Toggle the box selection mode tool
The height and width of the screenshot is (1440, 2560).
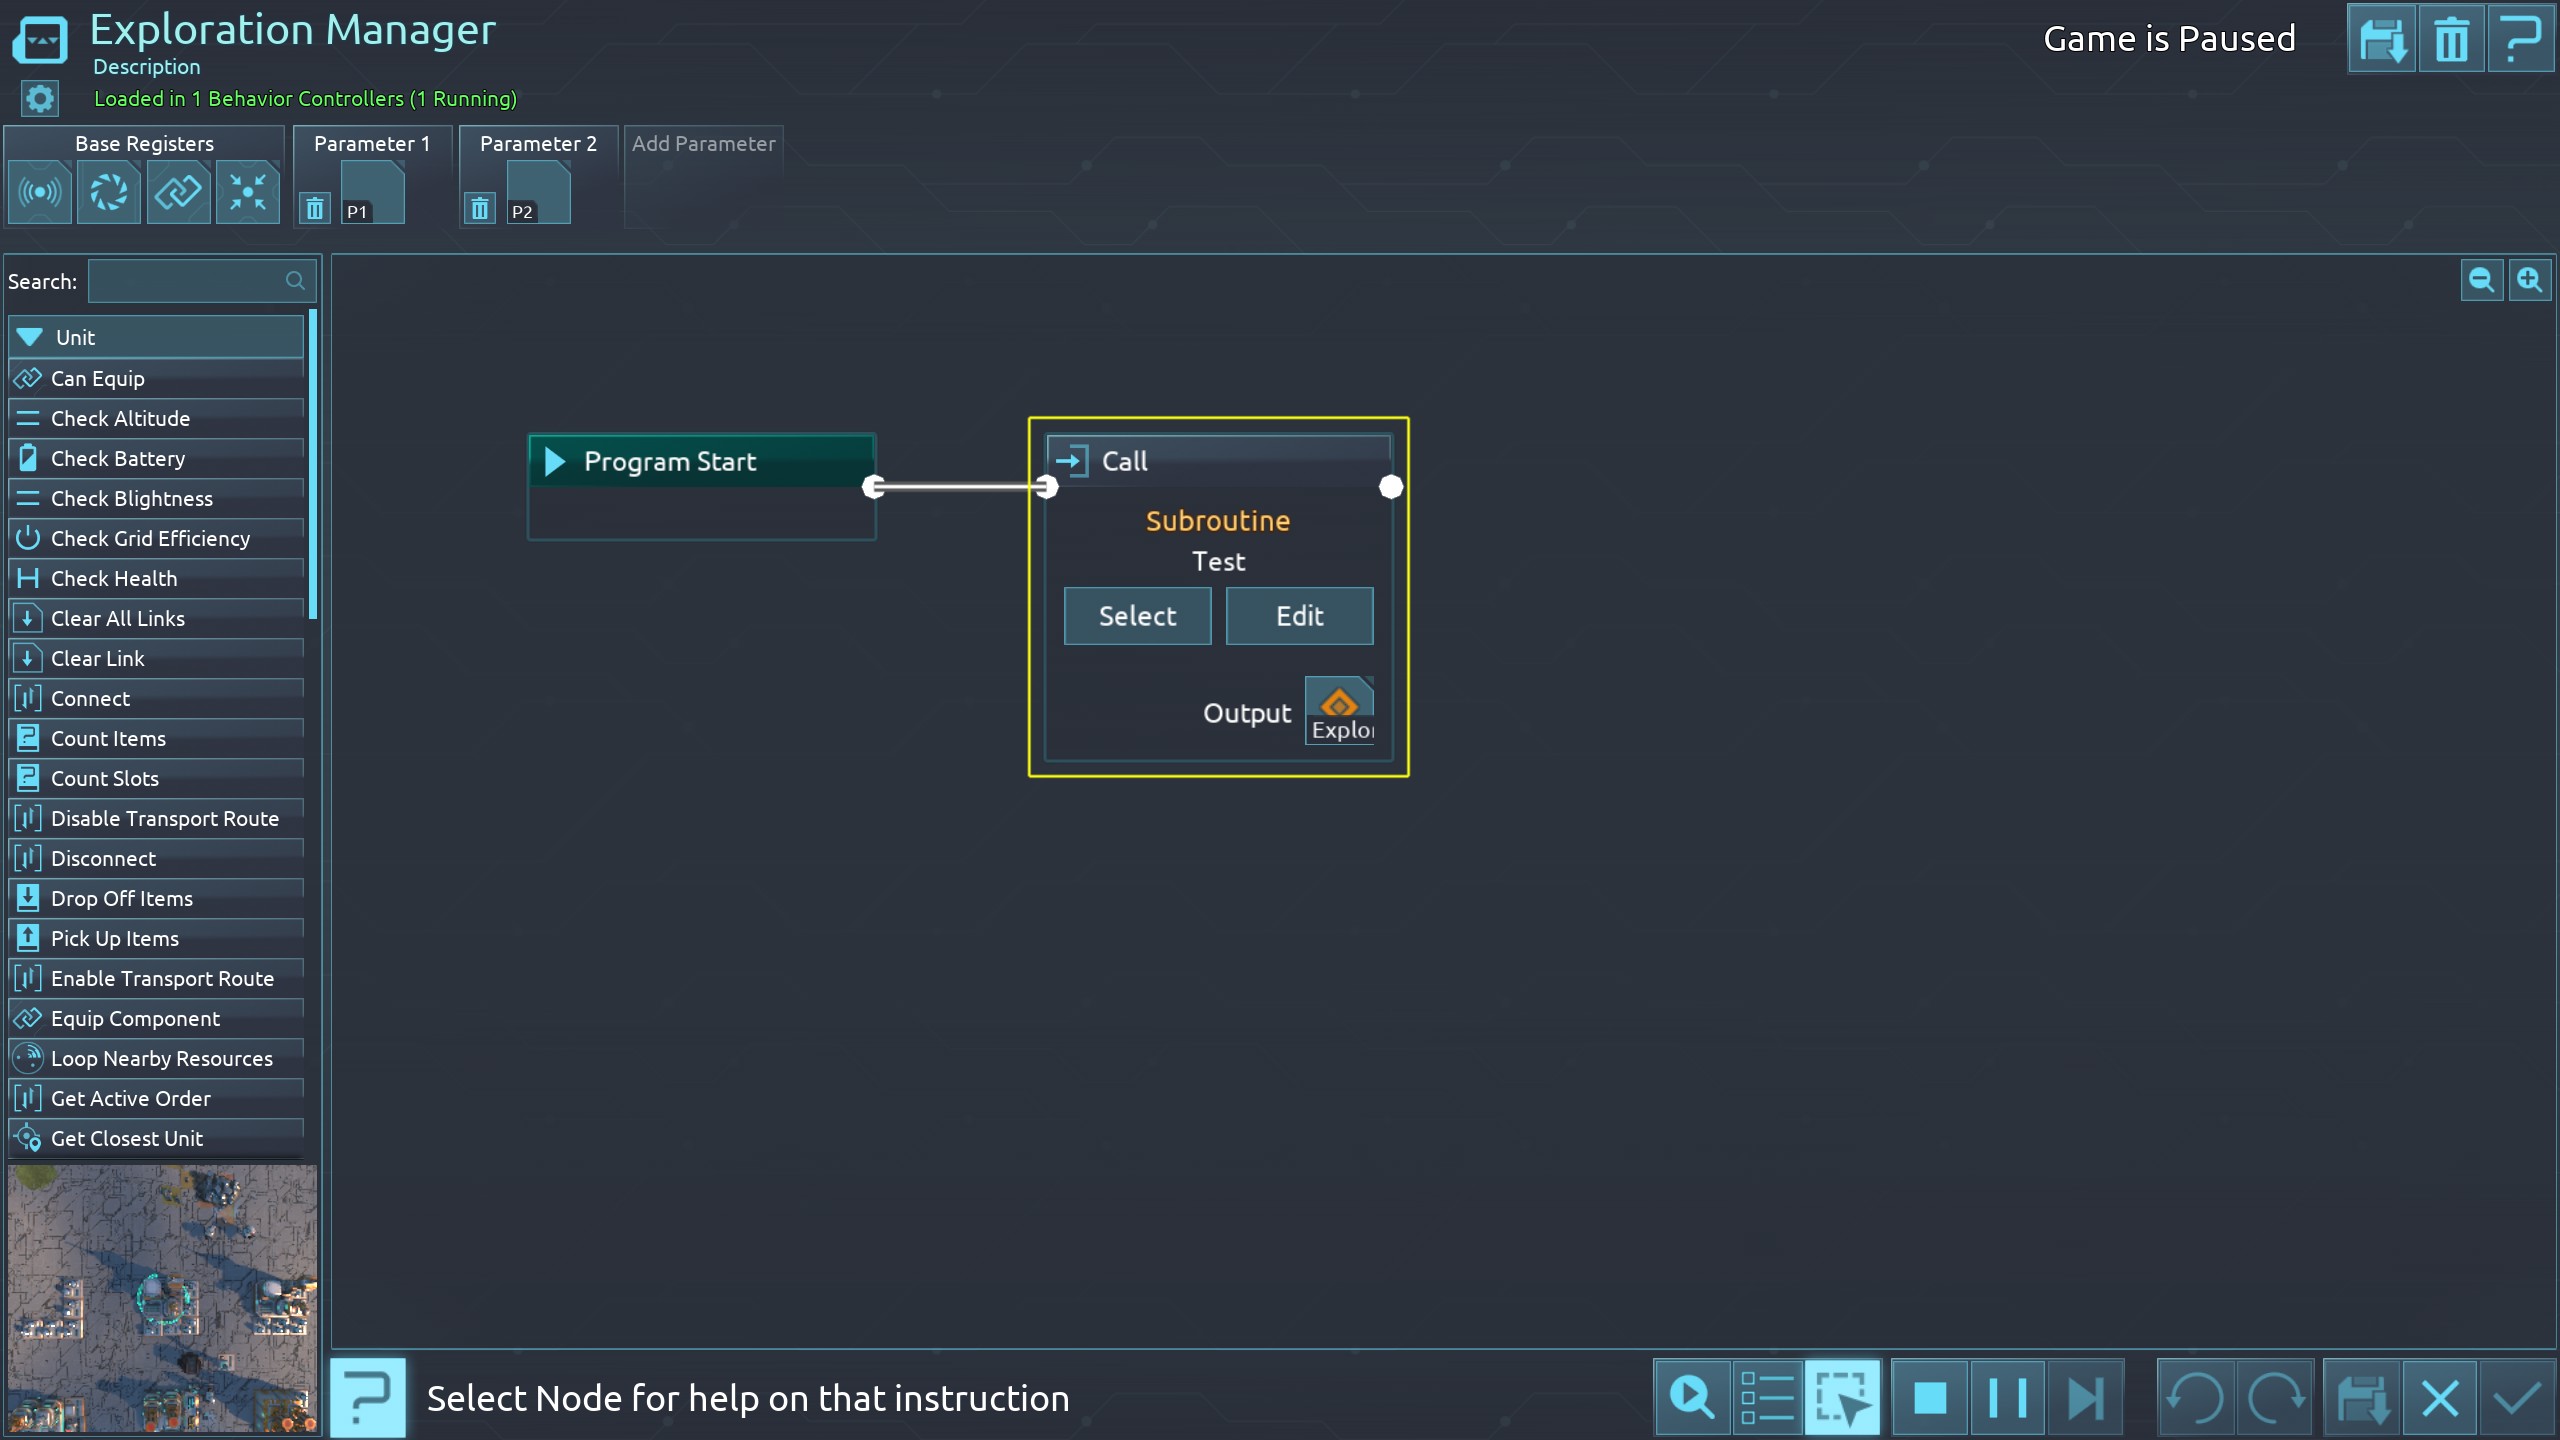tap(1842, 1398)
